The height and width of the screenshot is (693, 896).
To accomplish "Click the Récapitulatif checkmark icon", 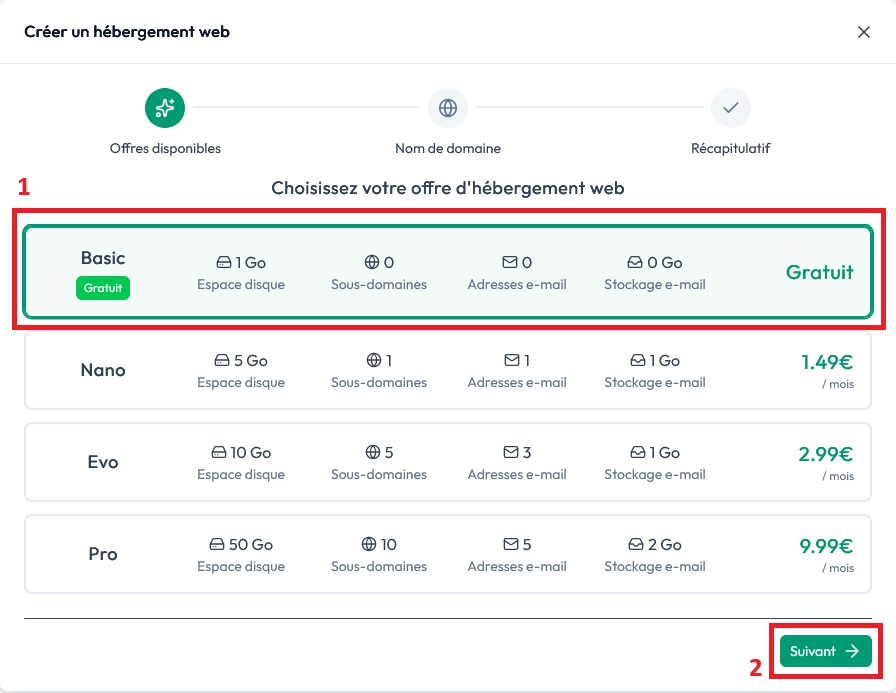I will 731,108.
